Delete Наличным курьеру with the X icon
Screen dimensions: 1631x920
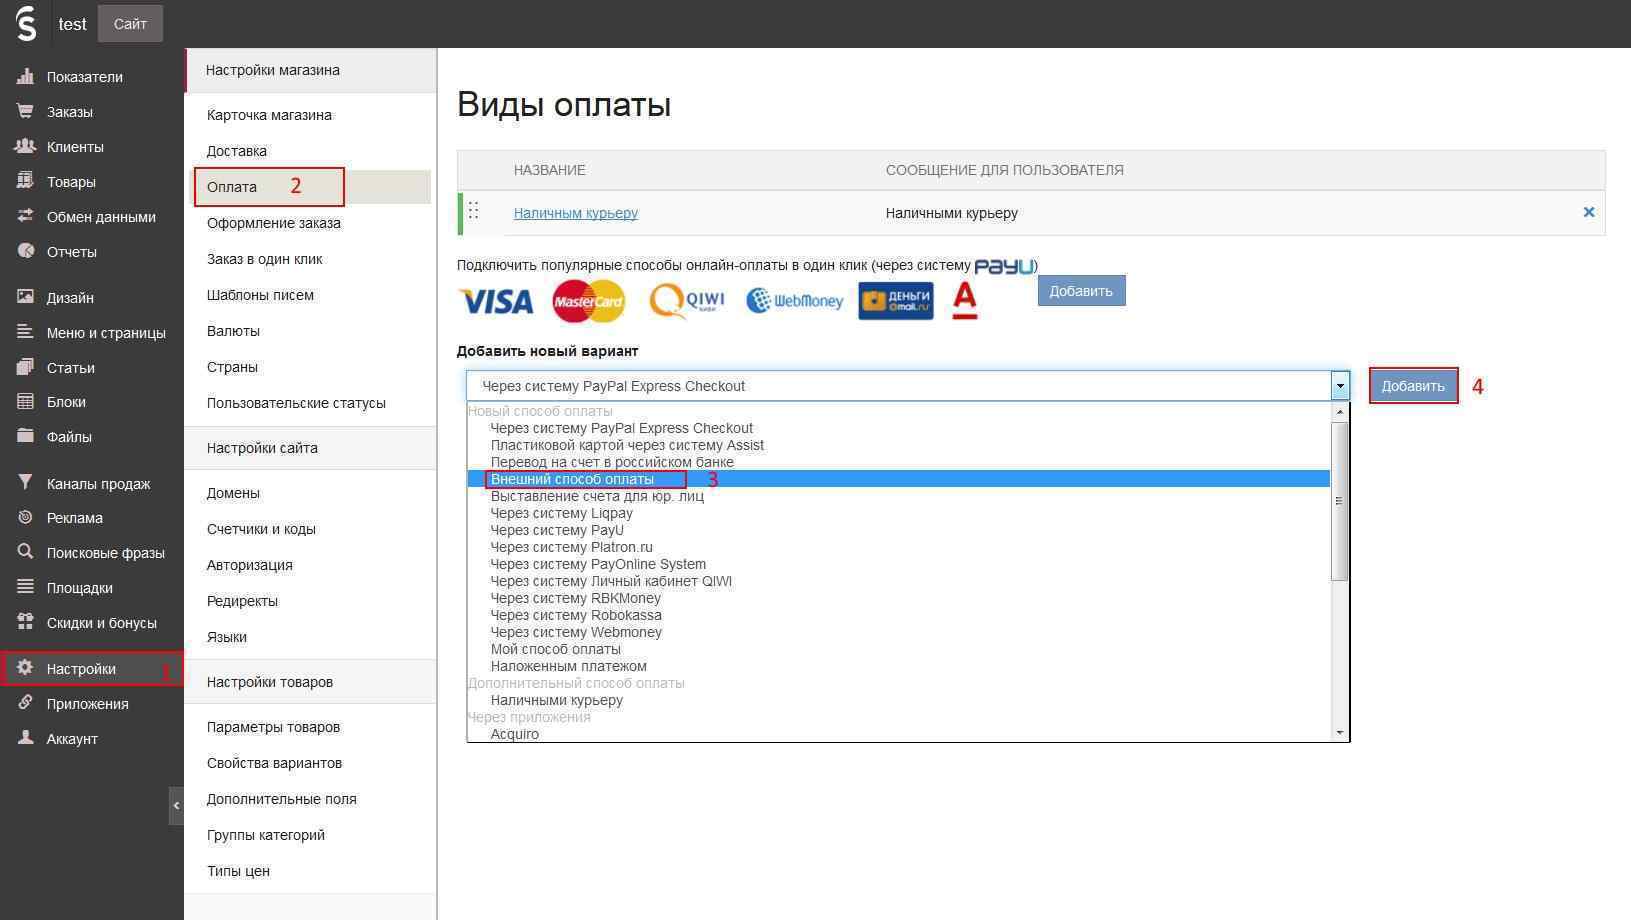1588,212
